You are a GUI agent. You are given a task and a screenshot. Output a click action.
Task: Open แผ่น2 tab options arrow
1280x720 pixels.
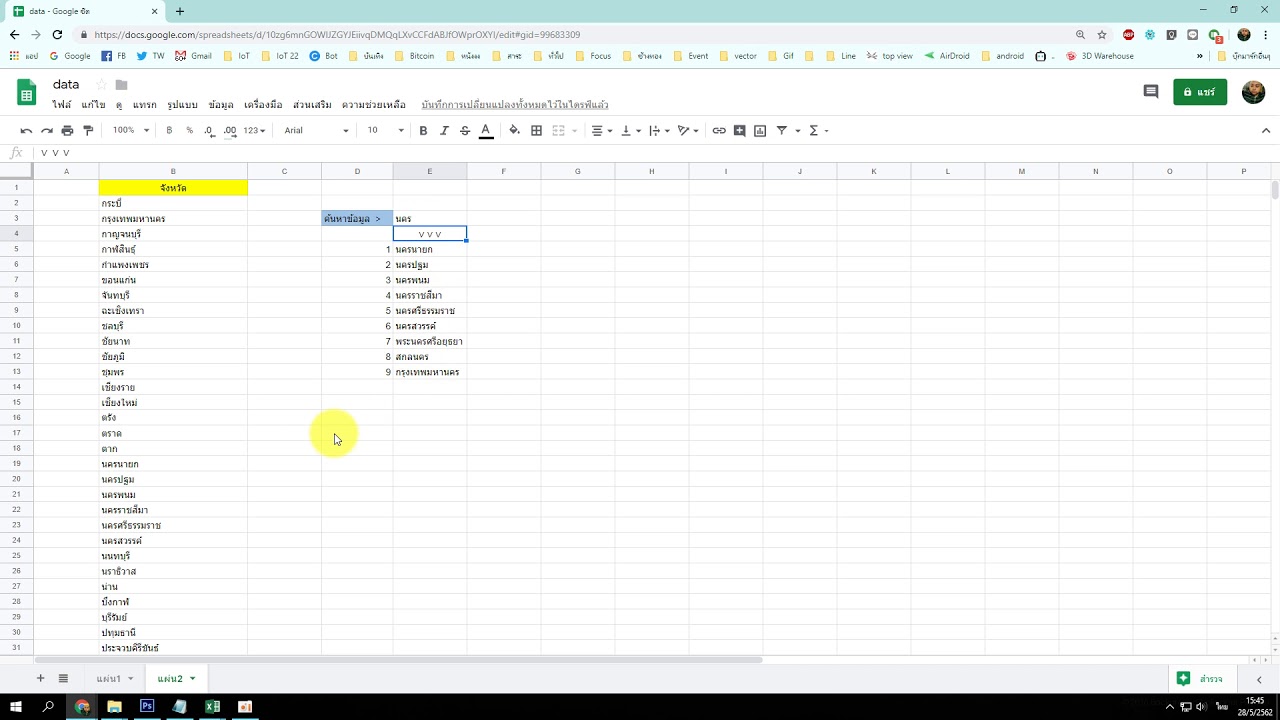coord(193,679)
